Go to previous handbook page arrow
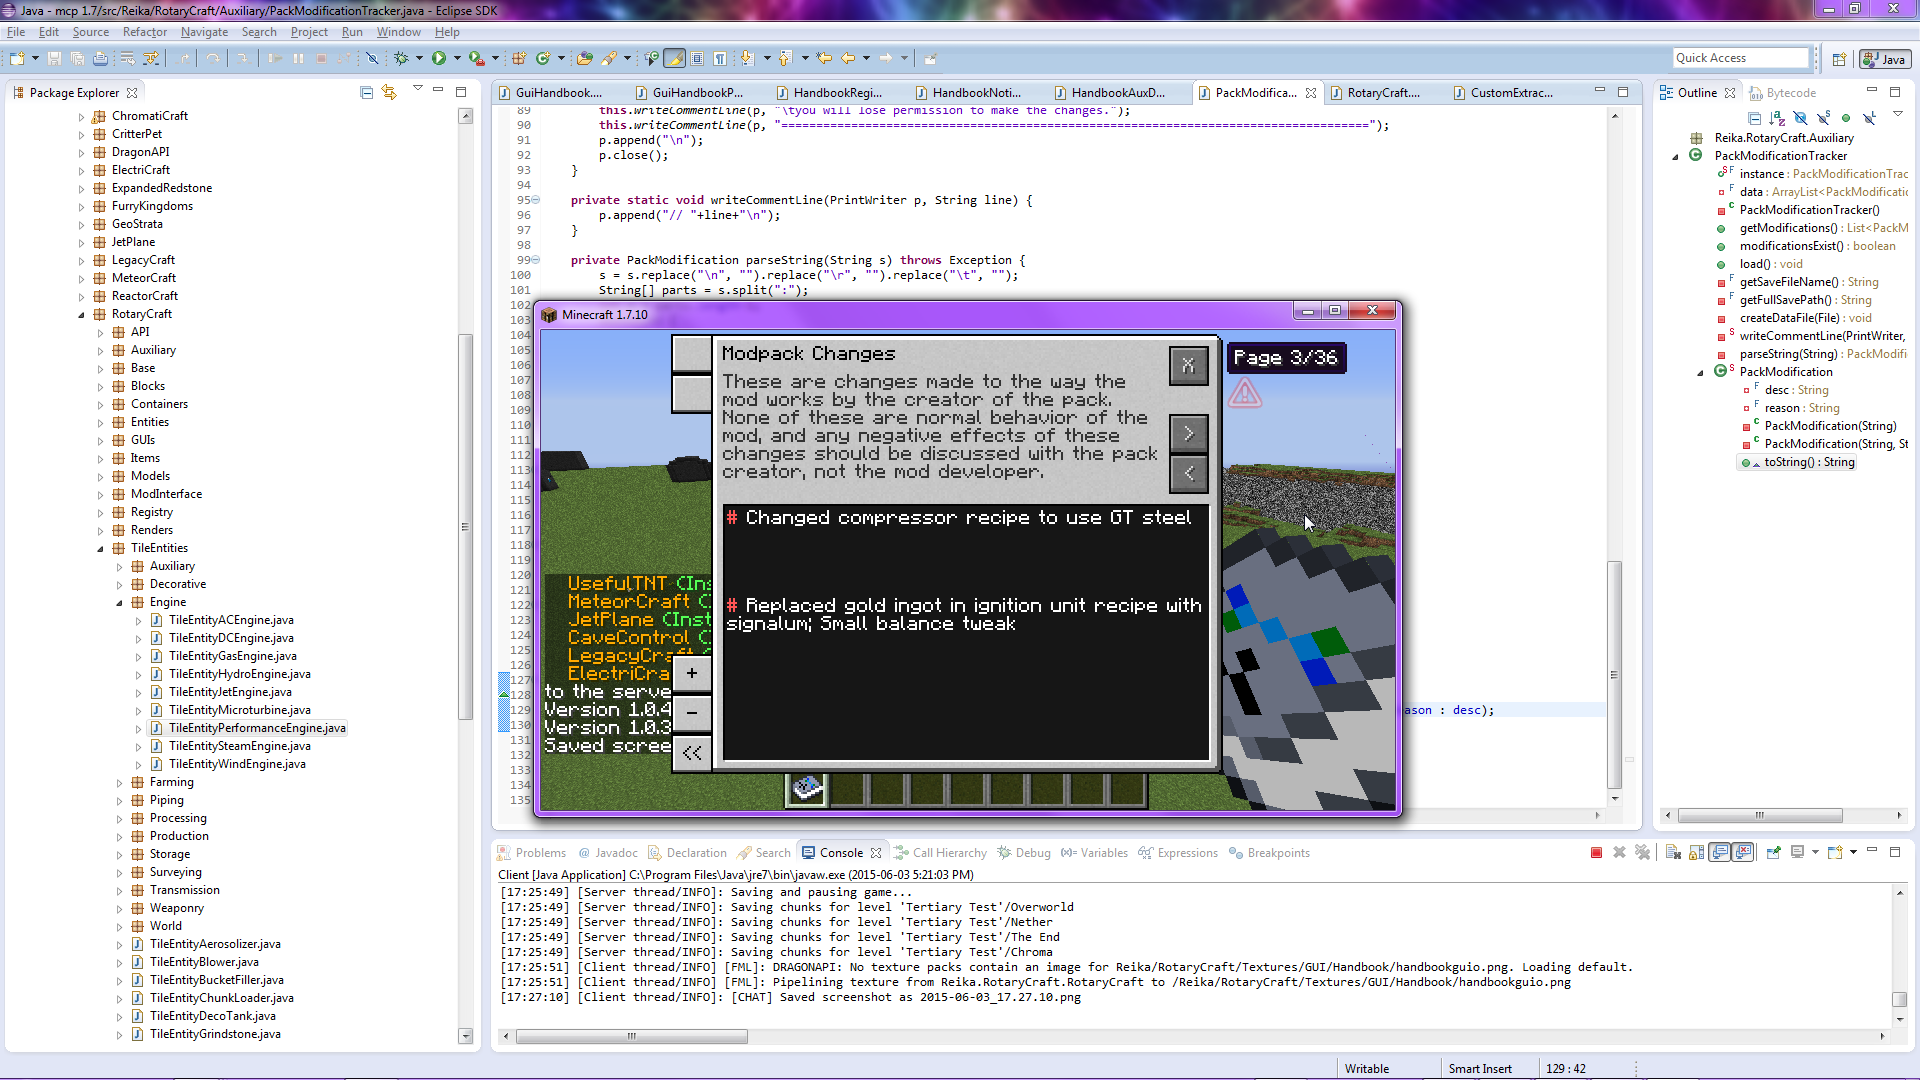 tap(1188, 473)
